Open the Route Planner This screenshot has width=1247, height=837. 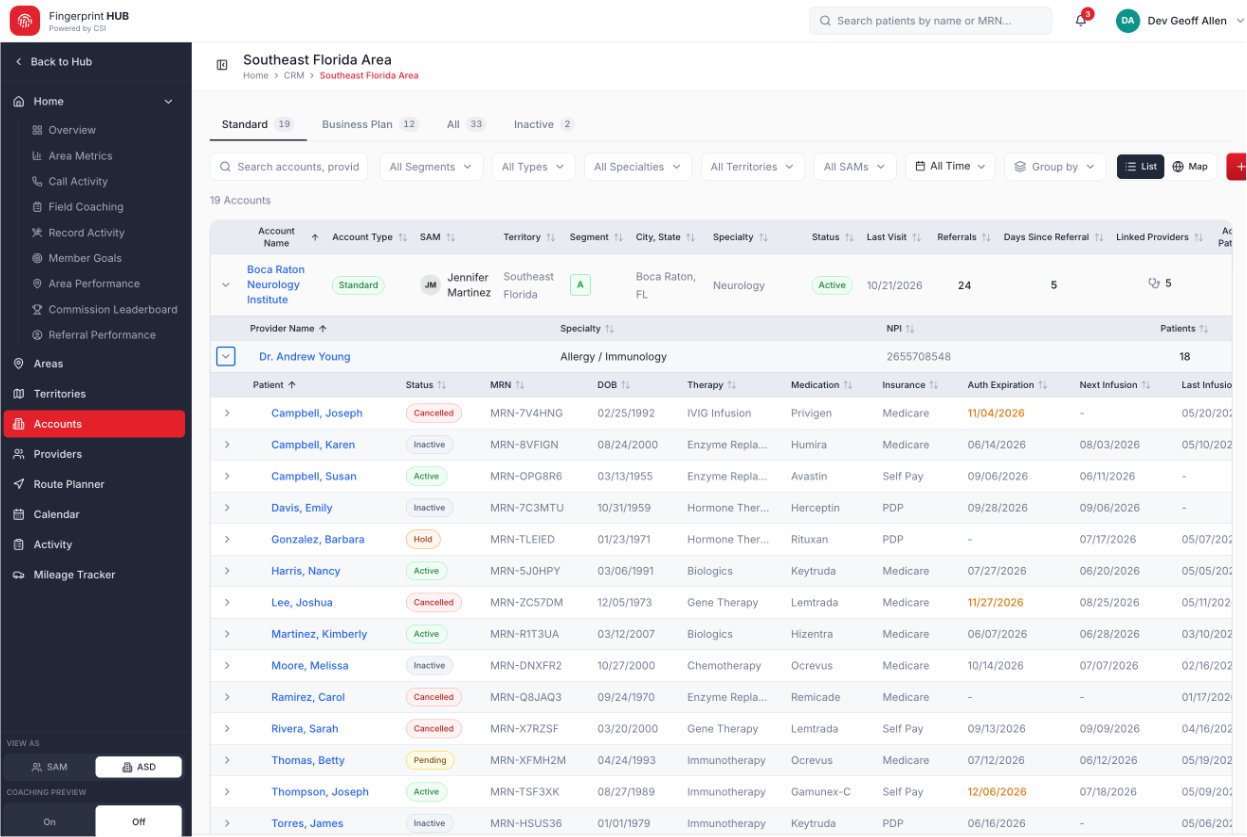coord(94,484)
